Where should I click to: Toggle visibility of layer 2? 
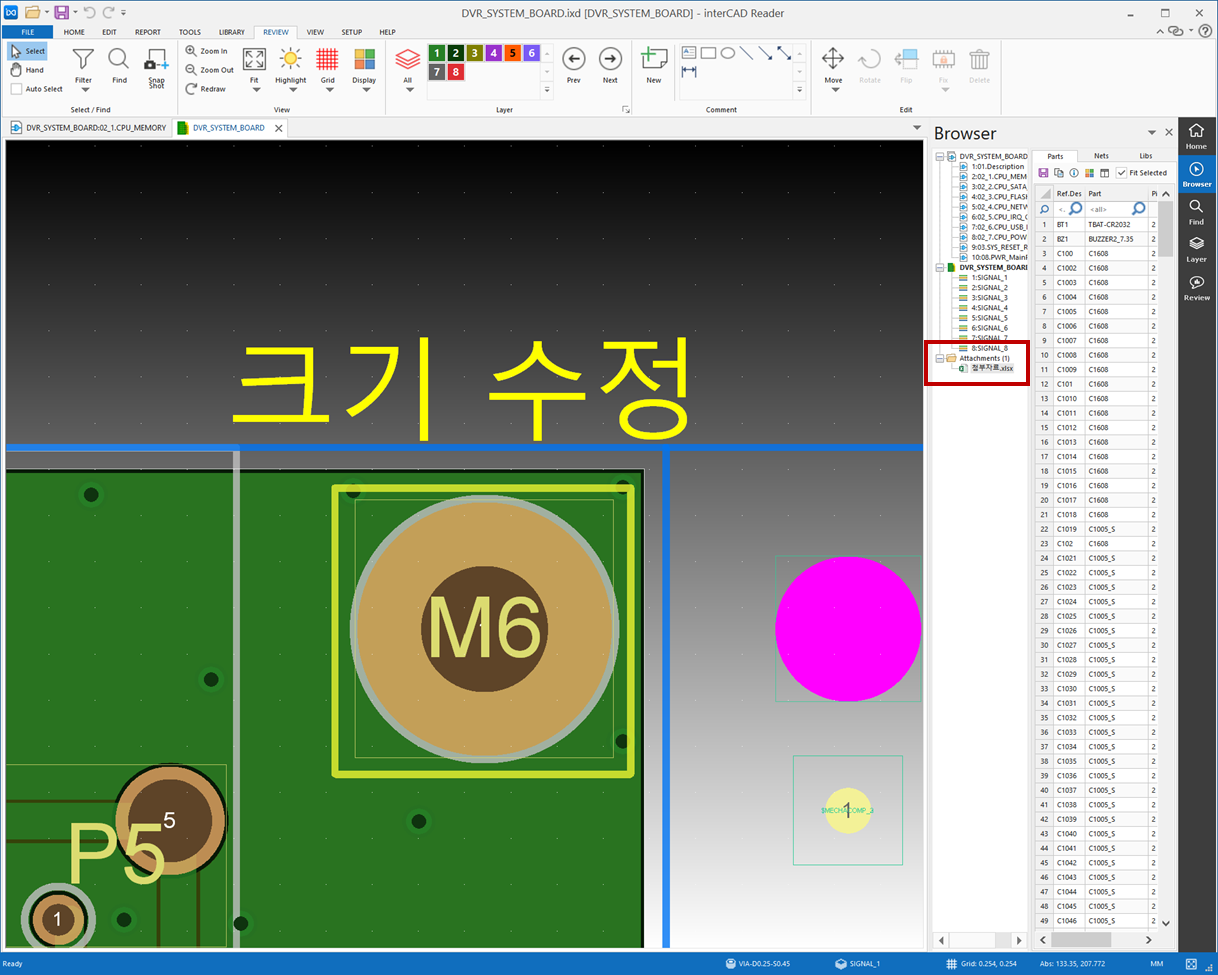pos(455,51)
